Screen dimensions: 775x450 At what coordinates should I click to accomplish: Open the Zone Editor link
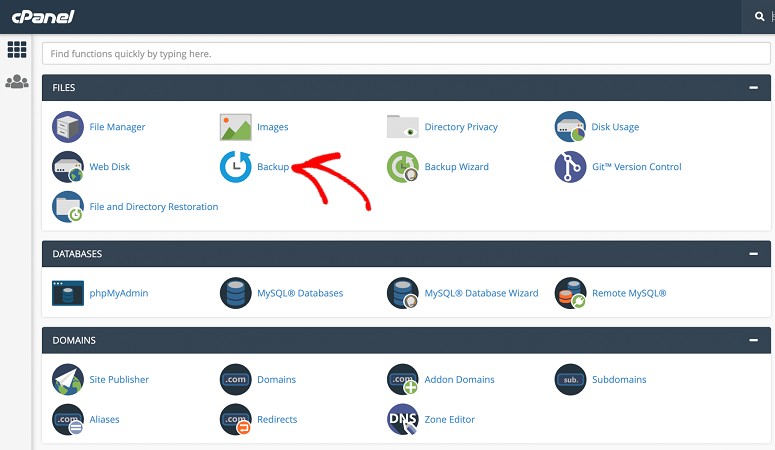click(x=449, y=419)
